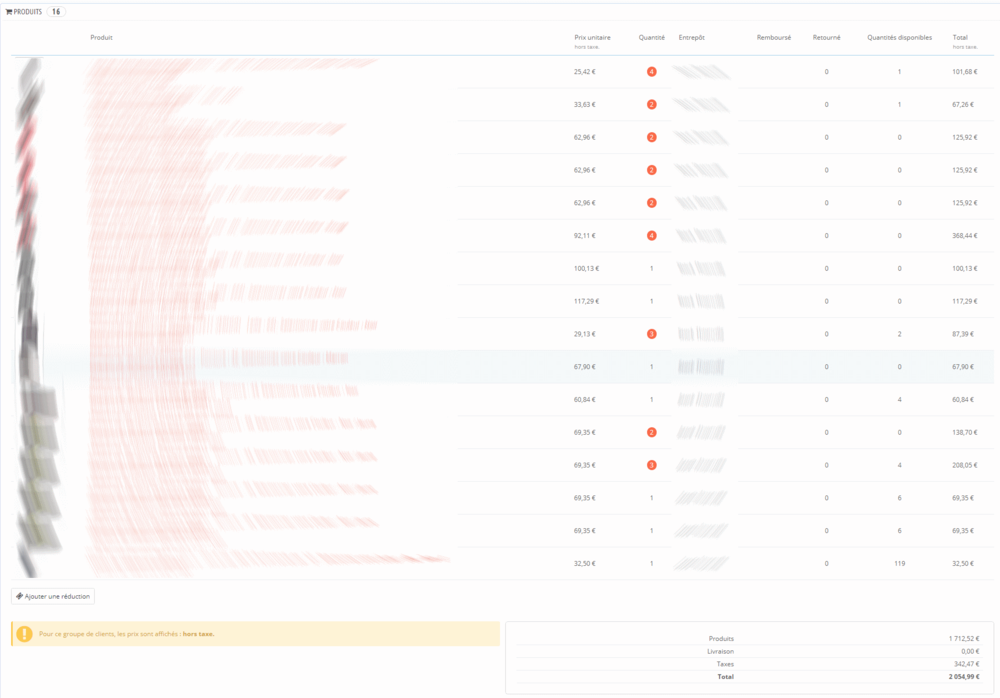Screen dimensions: 1000x698
Task: Click unit price 67,90 € in Prix unitaire column
Action: coord(584,367)
